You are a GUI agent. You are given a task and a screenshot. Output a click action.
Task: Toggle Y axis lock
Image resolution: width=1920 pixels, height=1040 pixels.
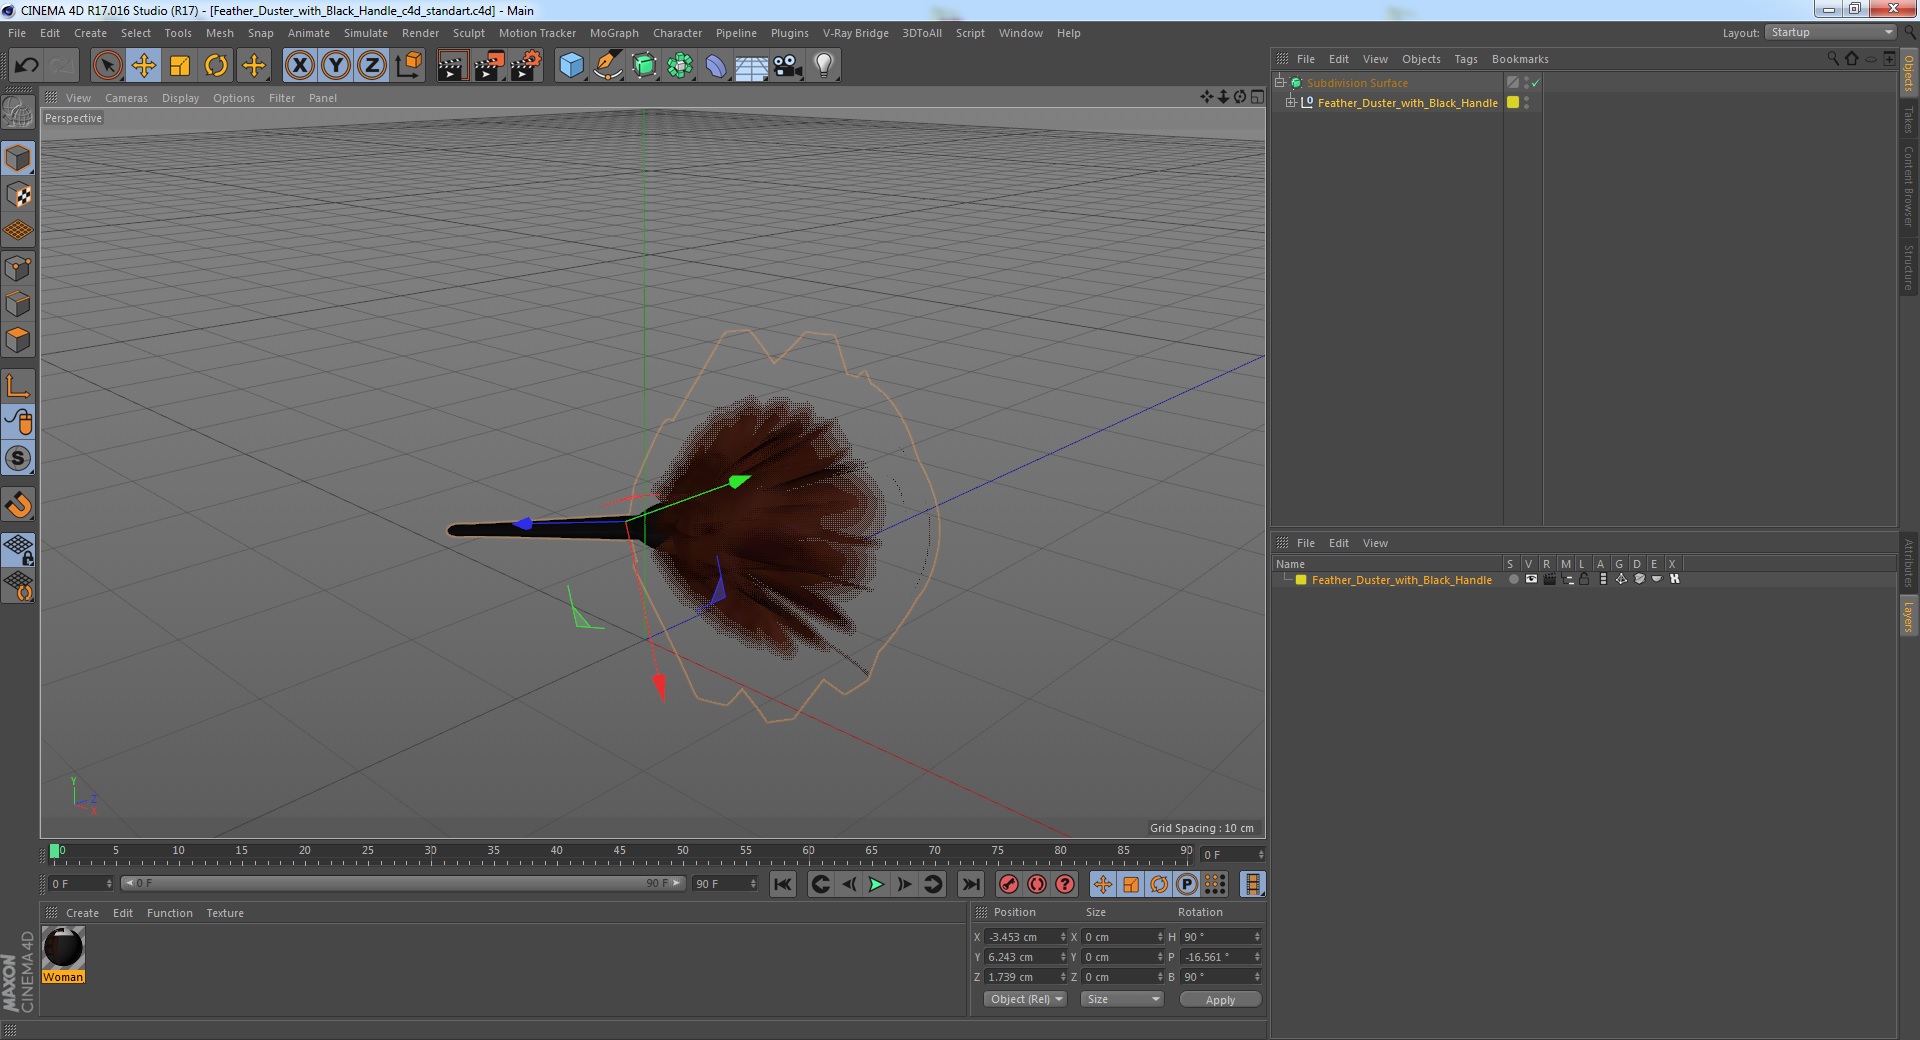[x=336, y=66]
